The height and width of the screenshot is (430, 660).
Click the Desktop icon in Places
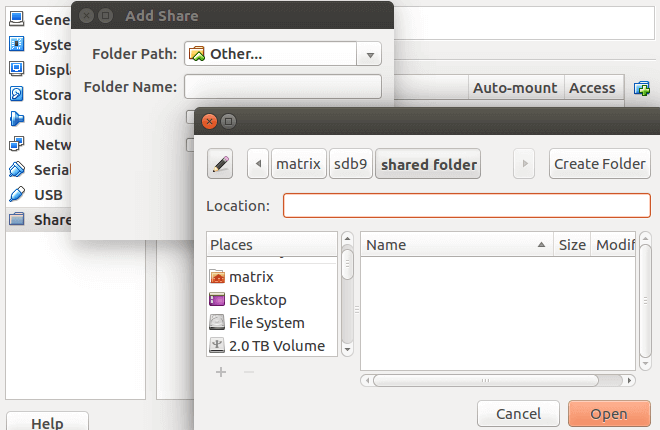click(218, 300)
